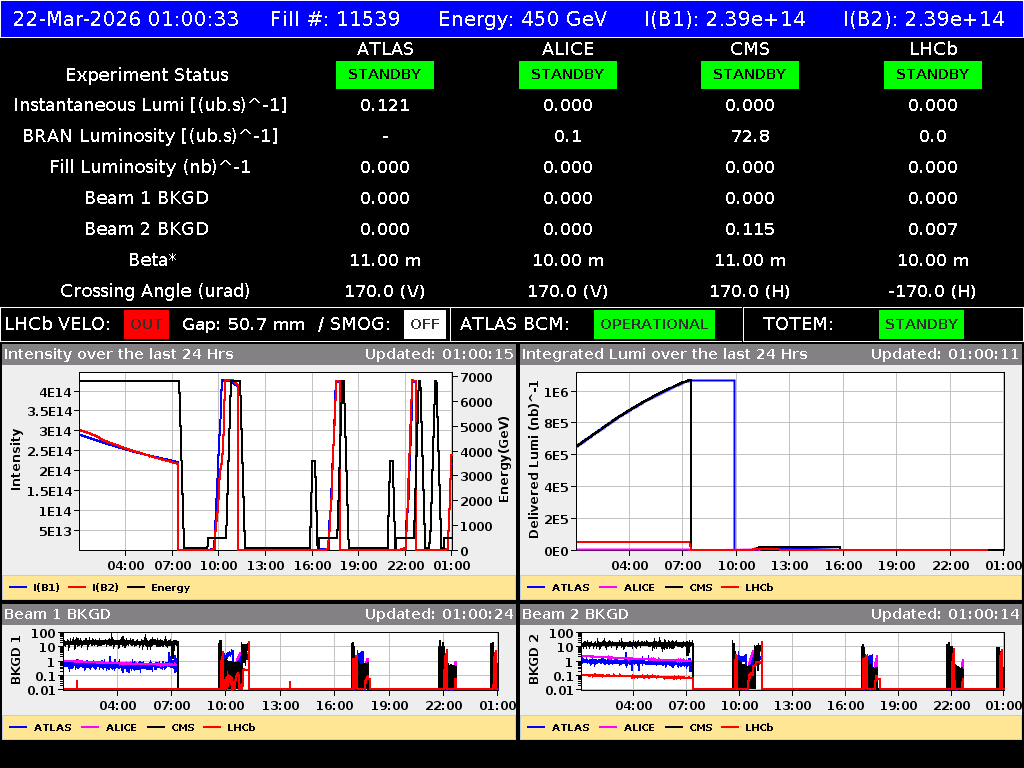Viewport: 1024px width, 768px height.
Task: Expand the Intensity over last 24 Hrs panel
Action: point(120,353)
